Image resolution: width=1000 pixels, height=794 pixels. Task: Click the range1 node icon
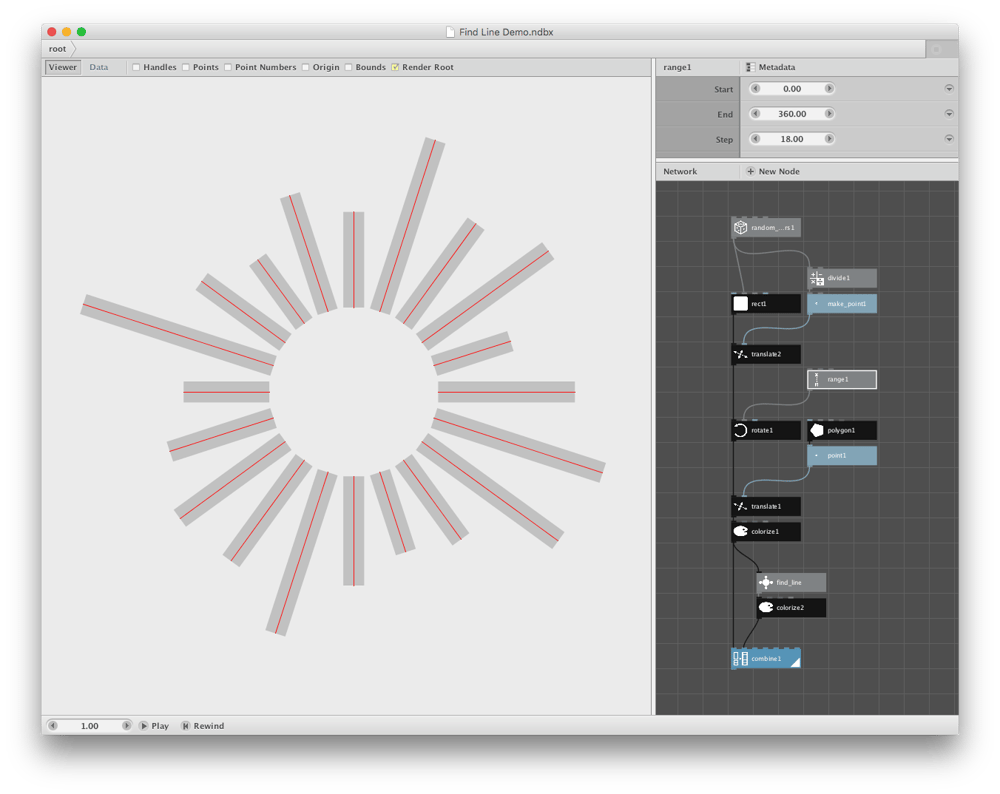[x=816, y=379]
